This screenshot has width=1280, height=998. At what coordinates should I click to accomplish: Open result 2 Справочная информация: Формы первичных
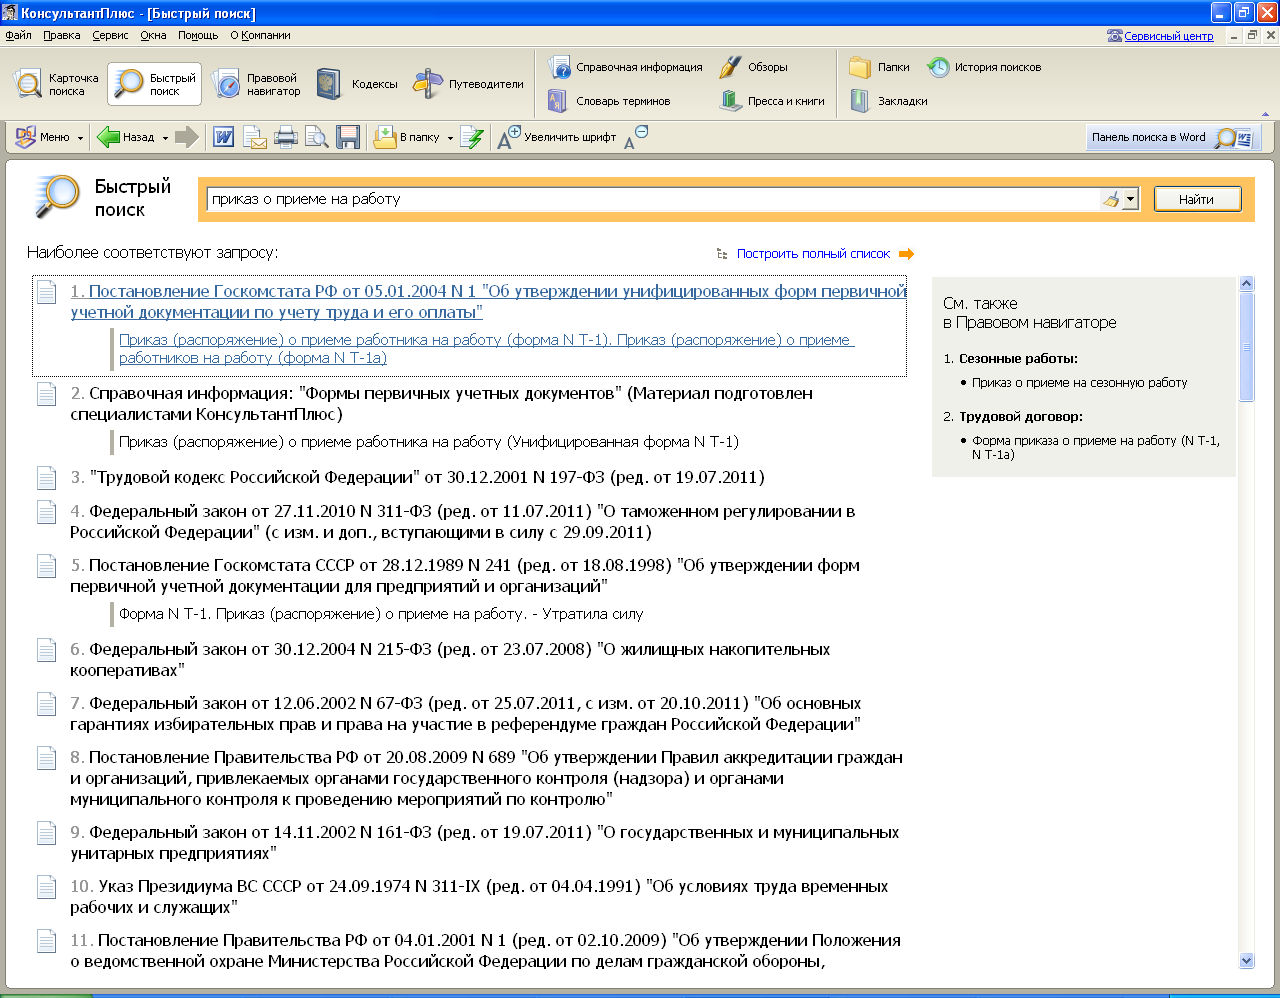click(441, 404)
